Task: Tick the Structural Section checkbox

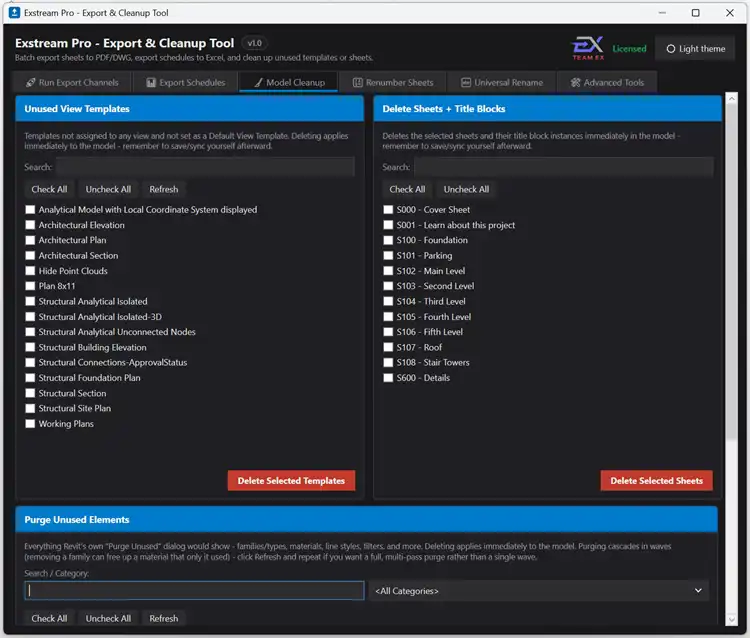Action: click(30, 393)
